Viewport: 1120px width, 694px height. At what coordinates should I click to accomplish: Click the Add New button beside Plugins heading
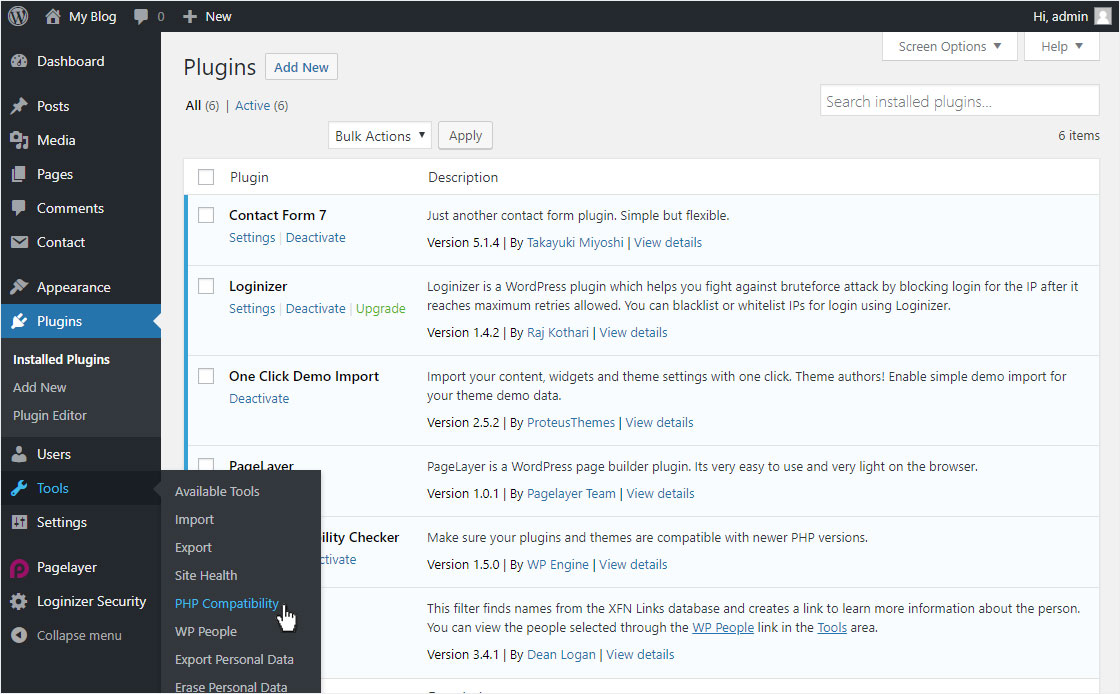pyautogui.click(x=301, y=67)
